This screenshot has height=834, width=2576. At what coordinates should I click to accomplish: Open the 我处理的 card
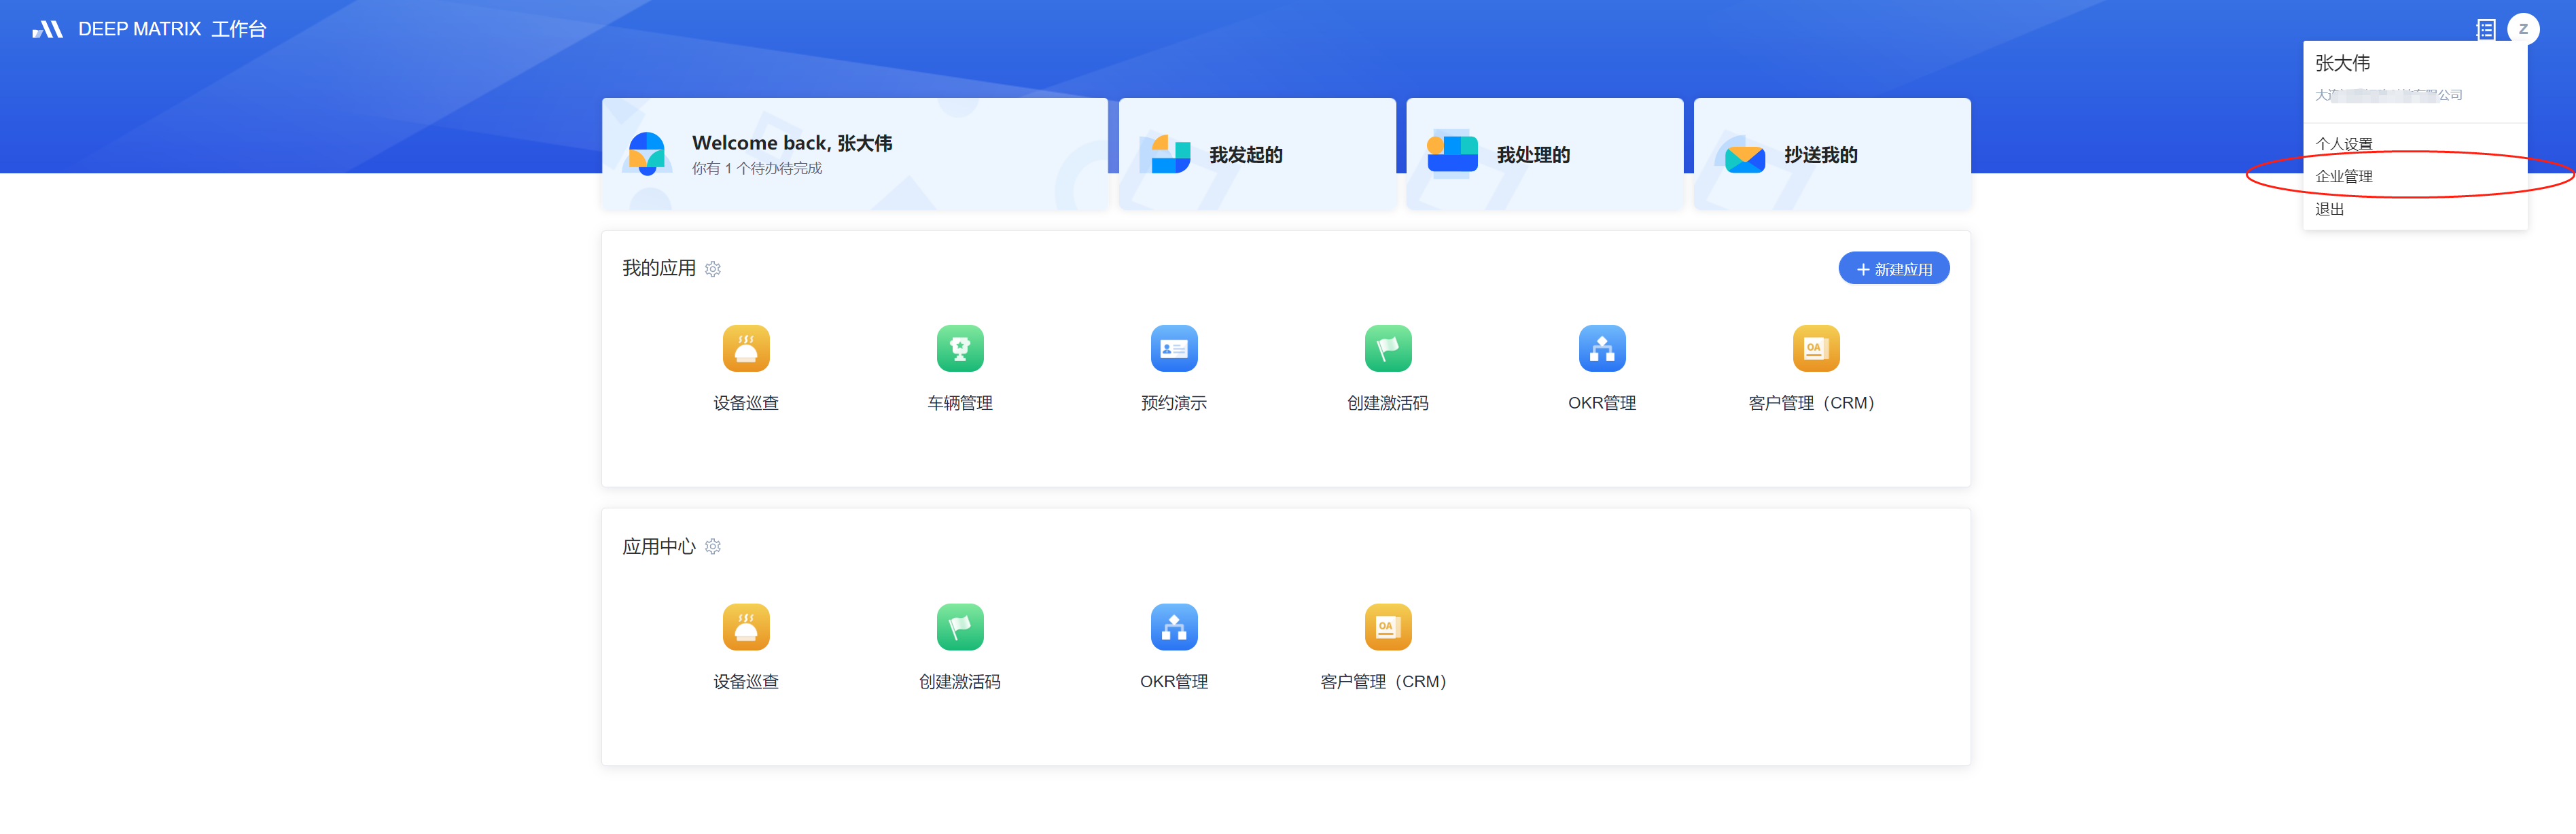(x=1545, y=154)
